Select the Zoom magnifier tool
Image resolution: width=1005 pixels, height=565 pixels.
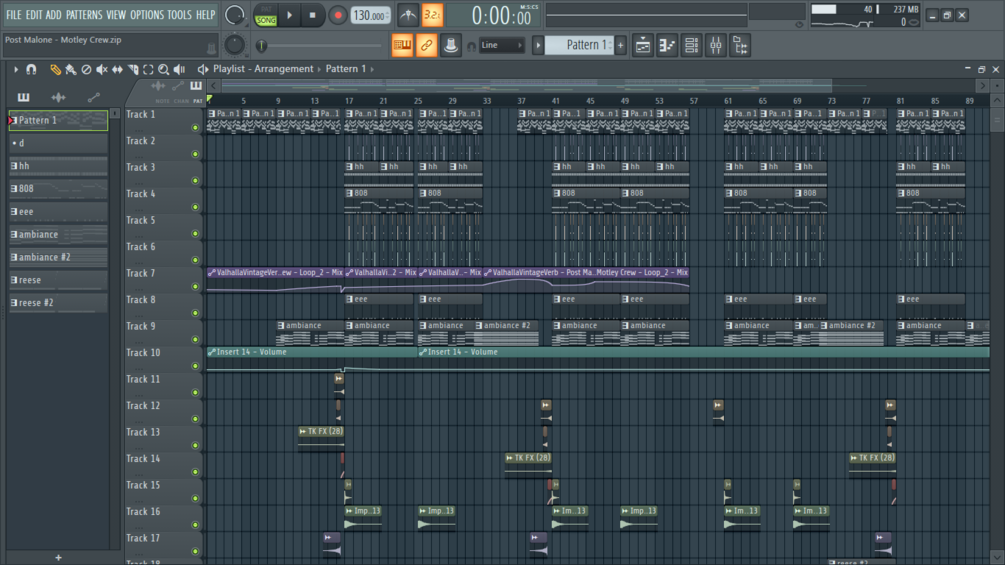[x=163, y=69]
